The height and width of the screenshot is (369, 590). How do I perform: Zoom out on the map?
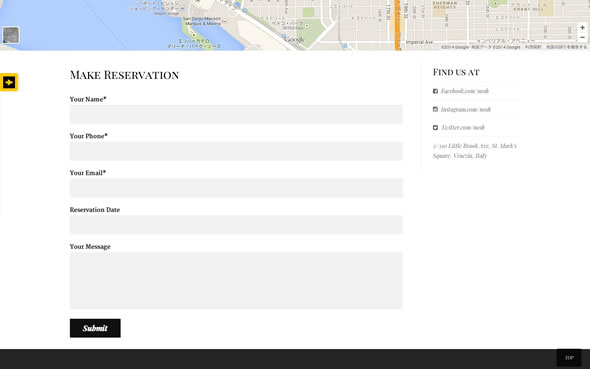[x=582, y=37]
